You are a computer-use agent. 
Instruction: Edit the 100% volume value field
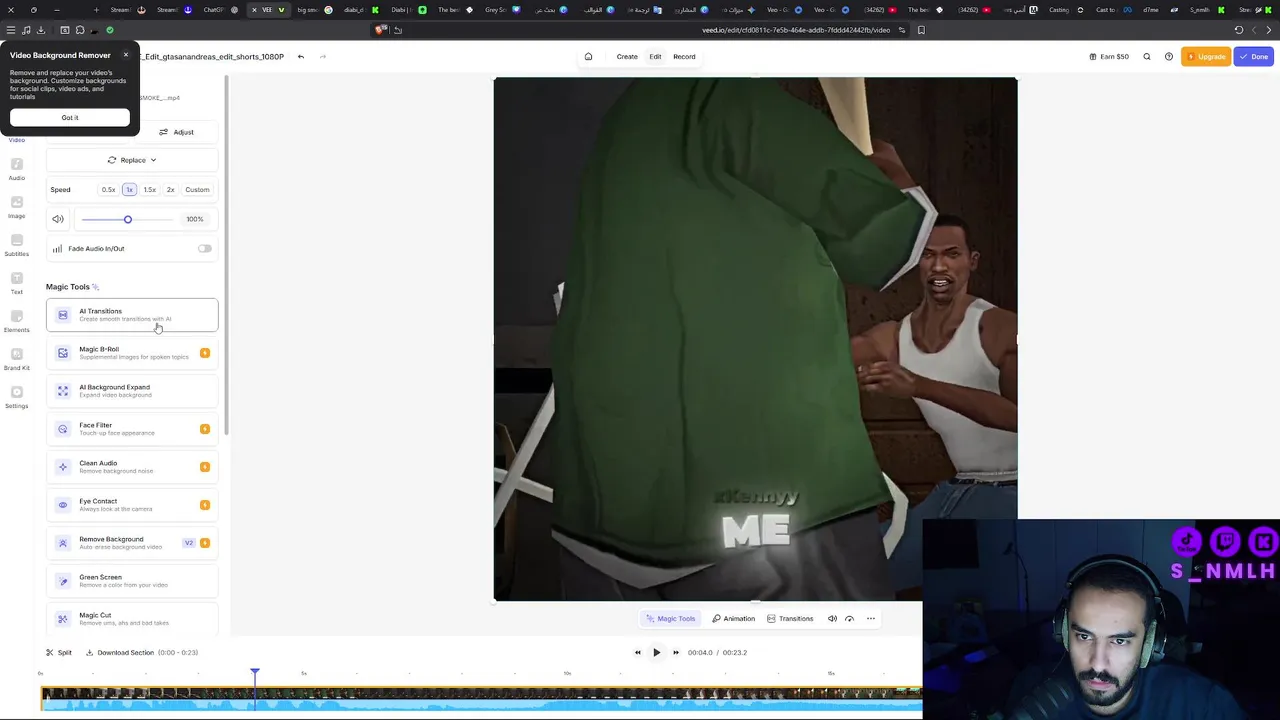coord(195,219)
